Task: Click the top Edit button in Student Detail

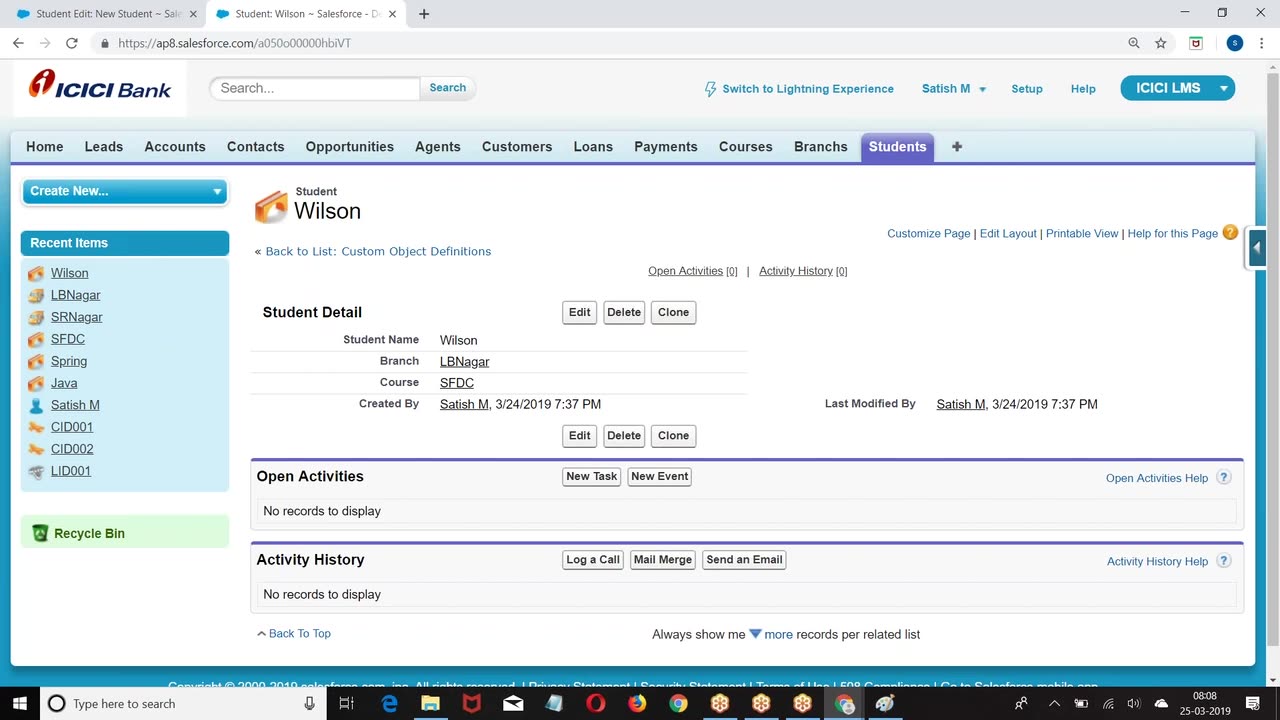Action: (x=580, y=312)
